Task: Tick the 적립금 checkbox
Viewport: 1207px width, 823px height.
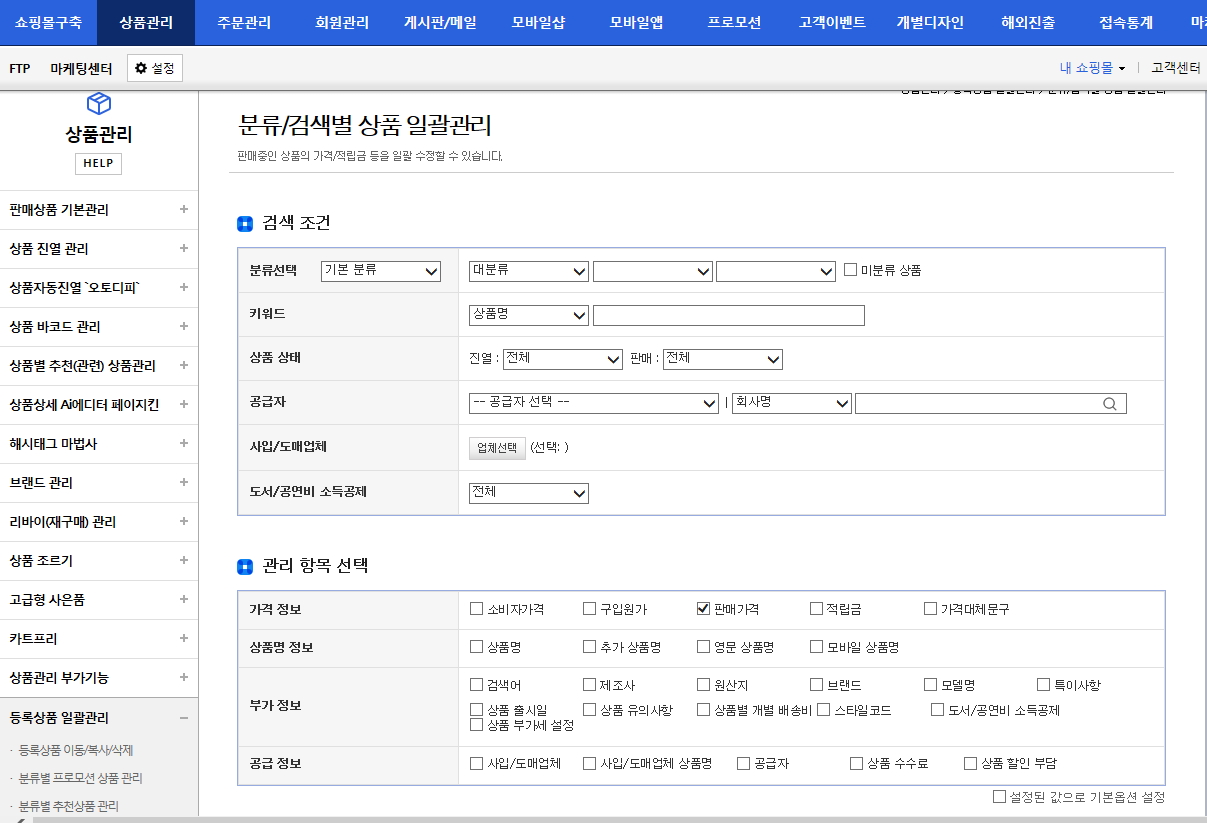Action: pos(817,608)
